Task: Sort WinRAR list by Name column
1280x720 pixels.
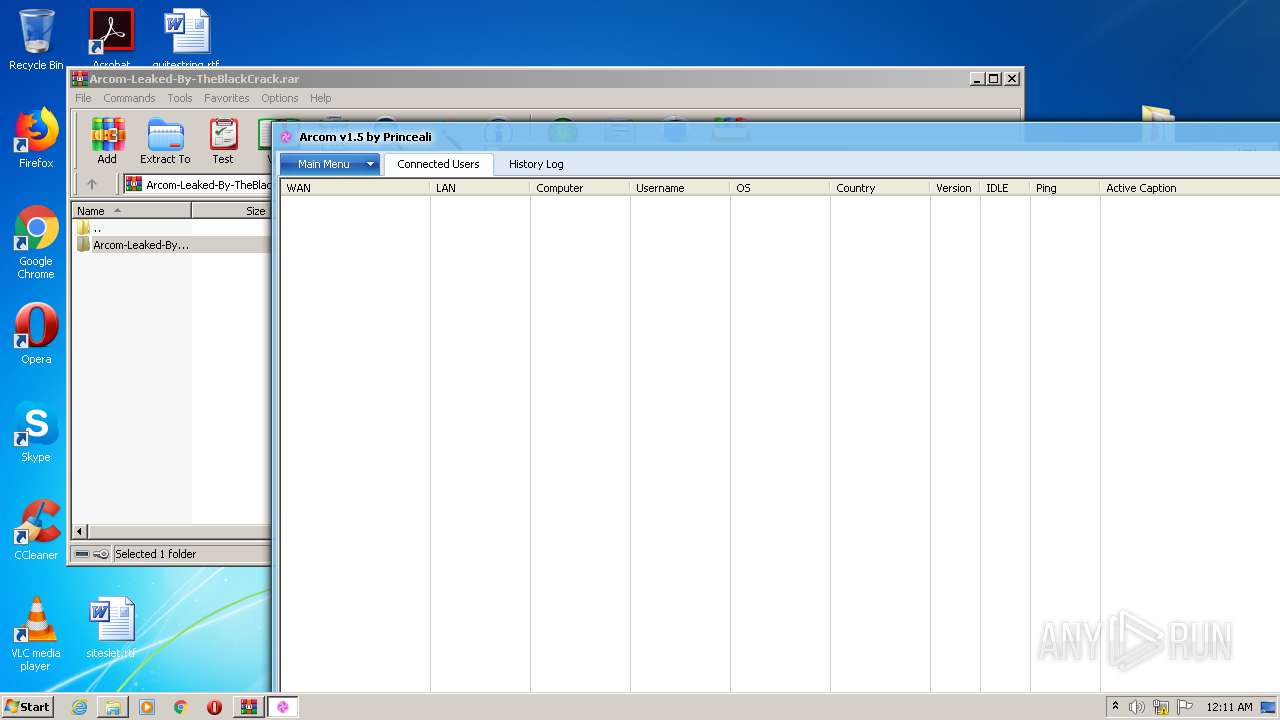Action: pyautogui.click(x=131, y=210)
